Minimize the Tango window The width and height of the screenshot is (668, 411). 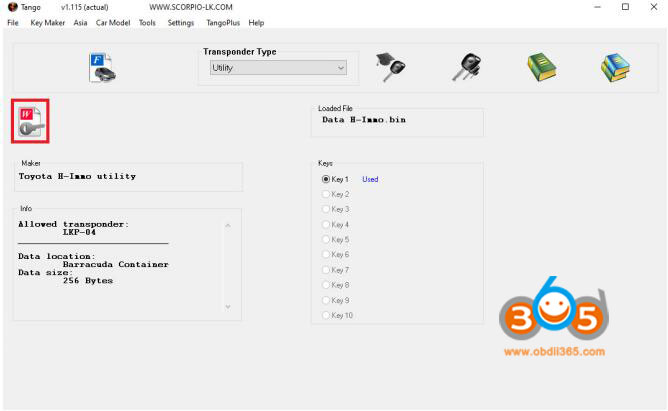(x=598, y=7)
